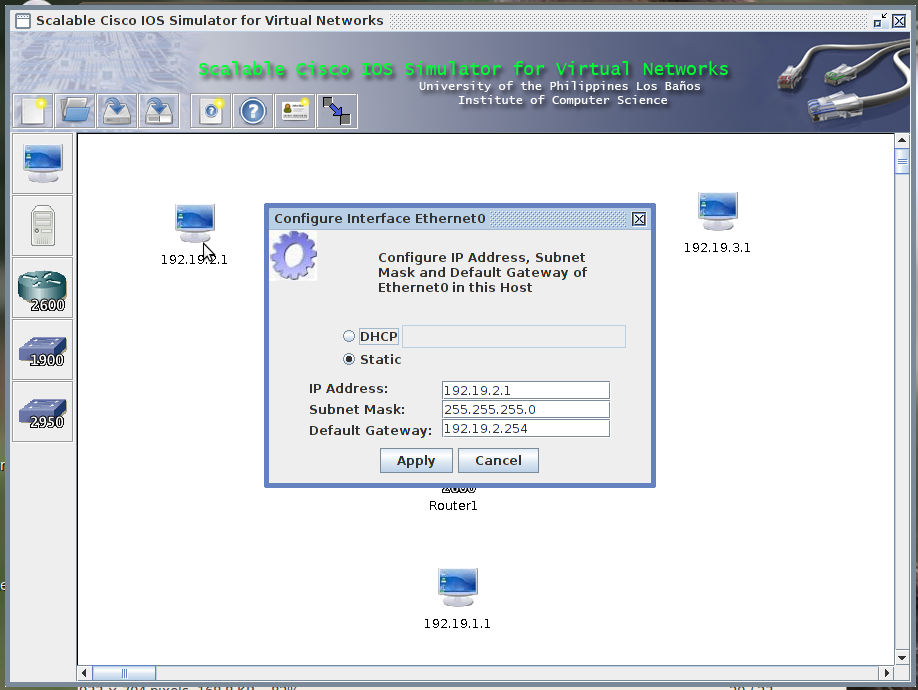
Task: Open a network file with the folder icon
Action: click(x=75, y=111)
